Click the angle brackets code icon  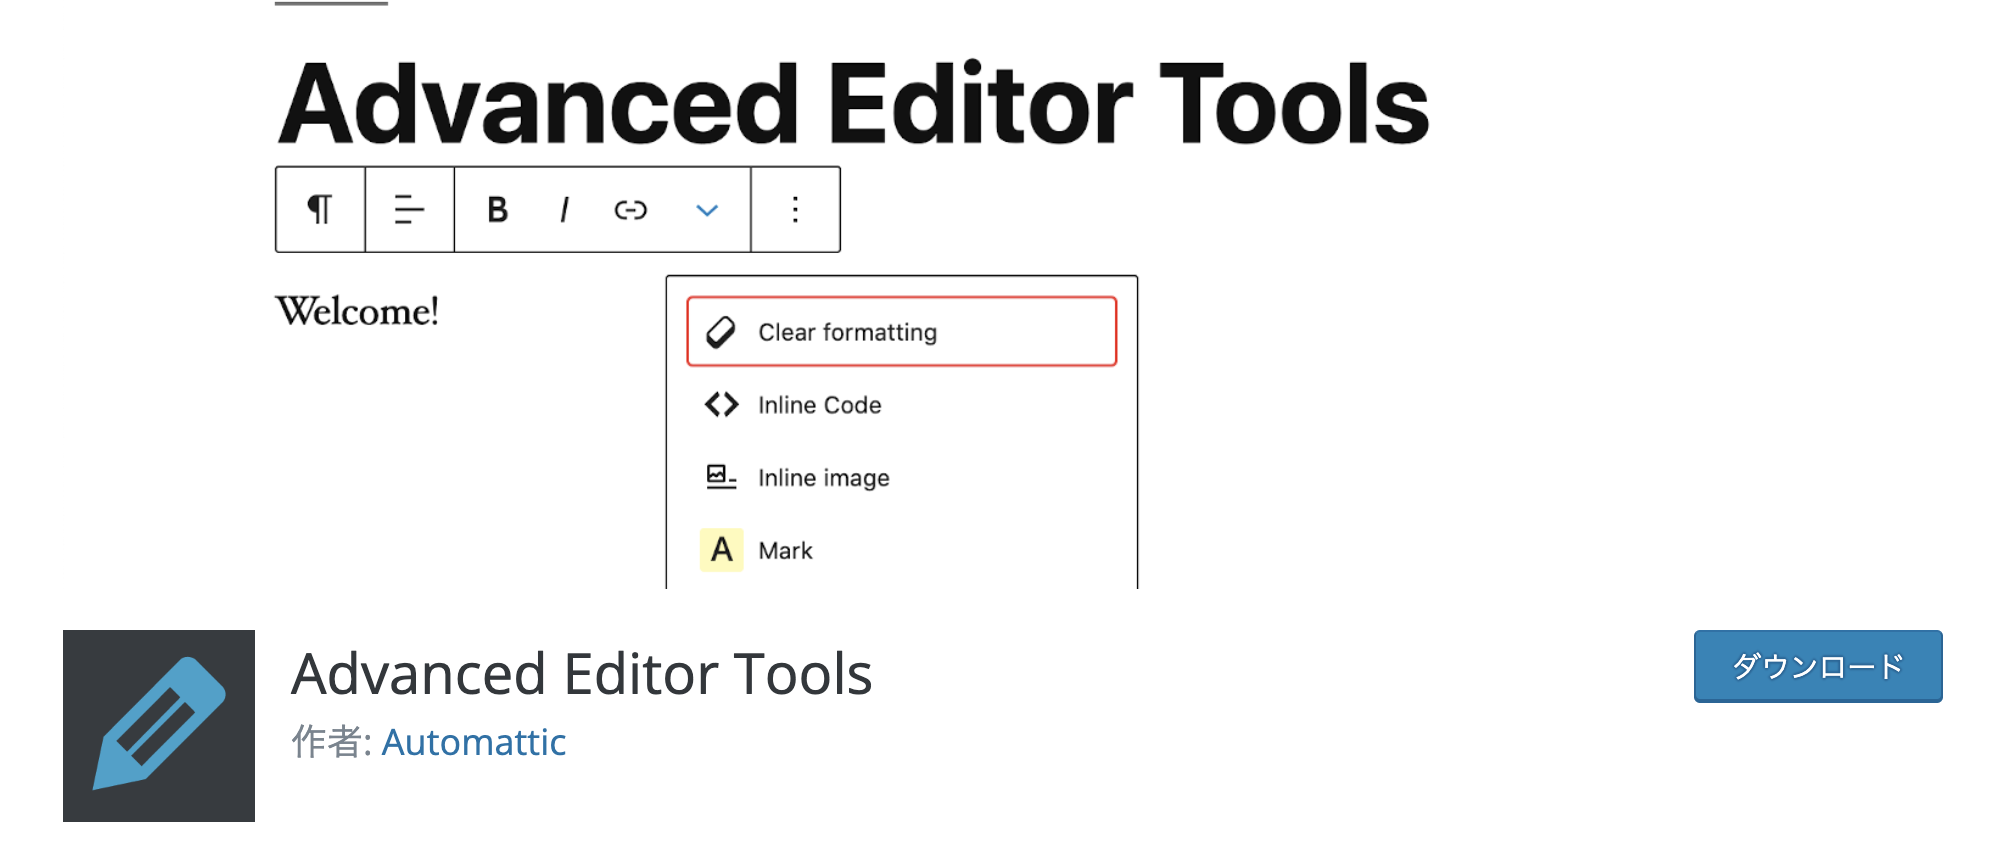[721, 405]
